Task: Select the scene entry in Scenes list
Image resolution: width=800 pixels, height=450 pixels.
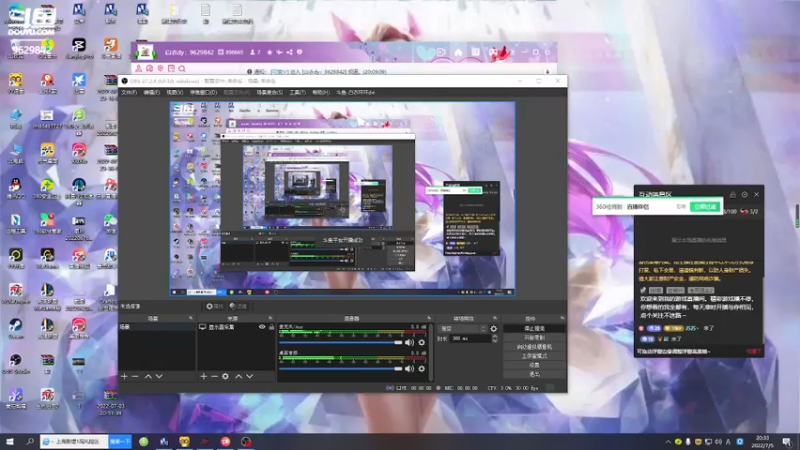Action: pos(157,327)
